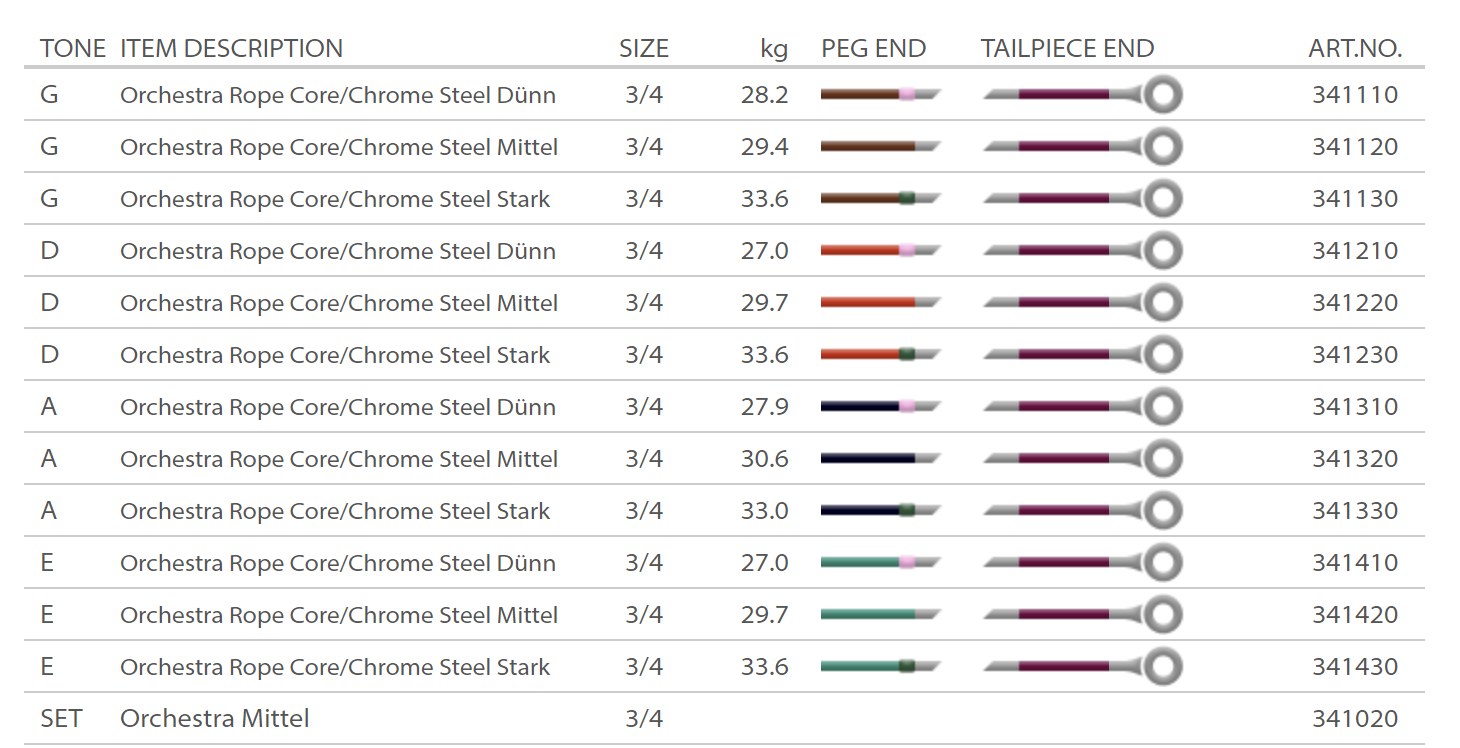
Task: Click the 30.6 kg tension value
Action: point(764,459)
